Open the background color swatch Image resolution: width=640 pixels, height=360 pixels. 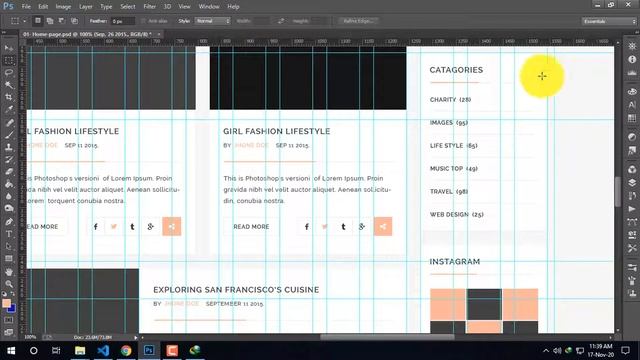click(x=12, y=309)
